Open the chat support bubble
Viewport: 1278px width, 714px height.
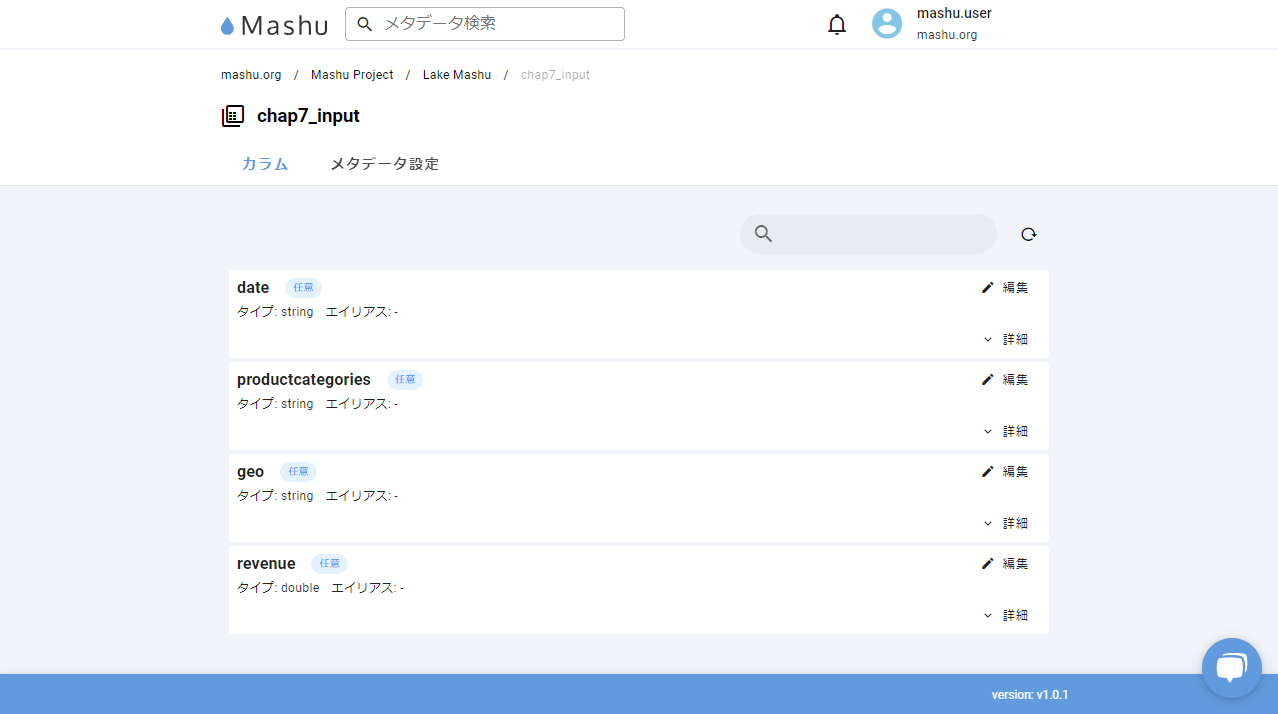1231,667
